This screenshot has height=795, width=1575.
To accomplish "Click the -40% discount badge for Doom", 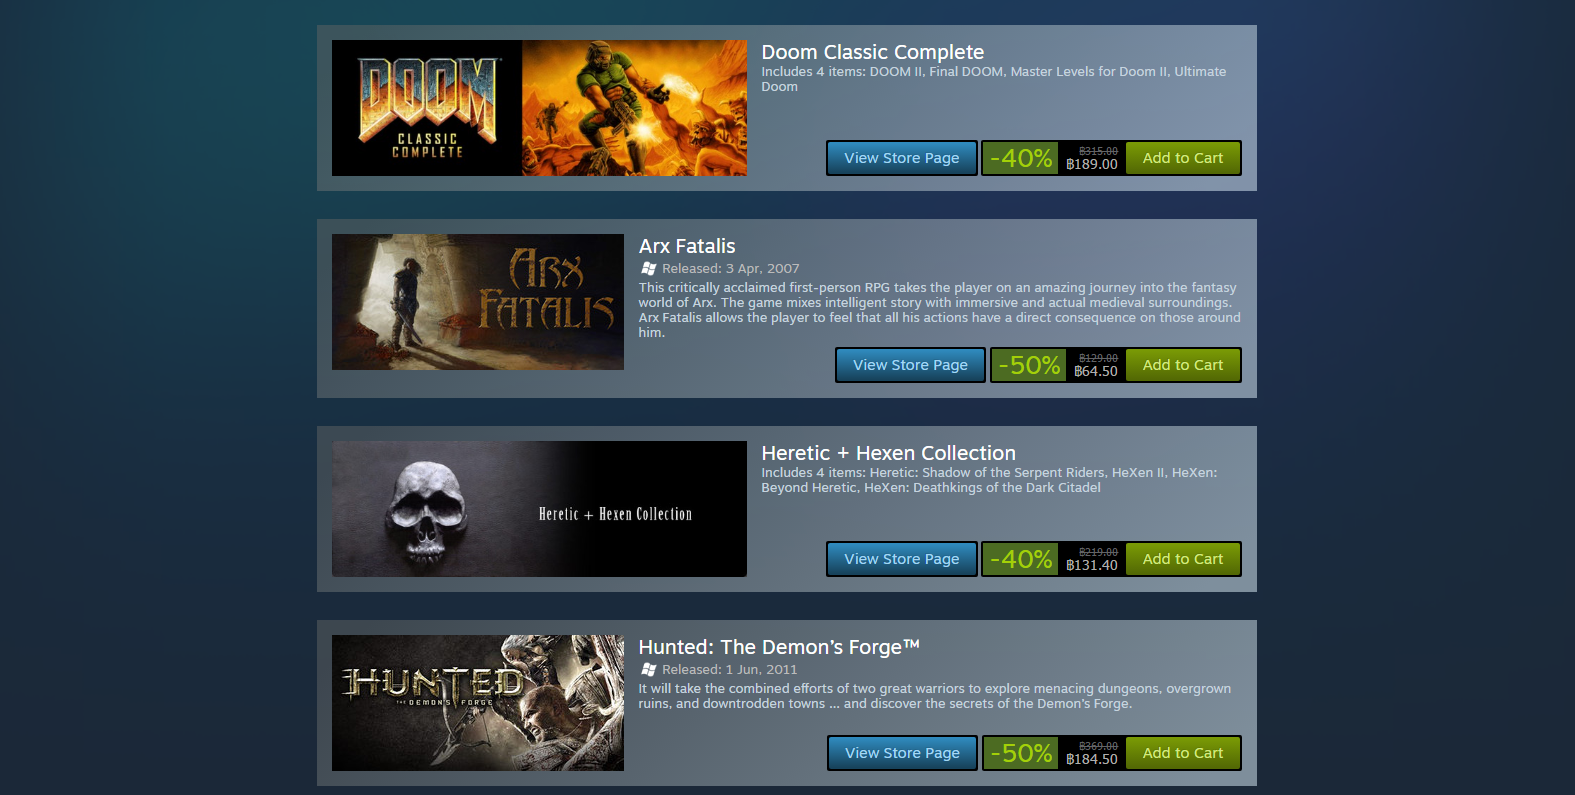I will click(x=1021, y=158).
